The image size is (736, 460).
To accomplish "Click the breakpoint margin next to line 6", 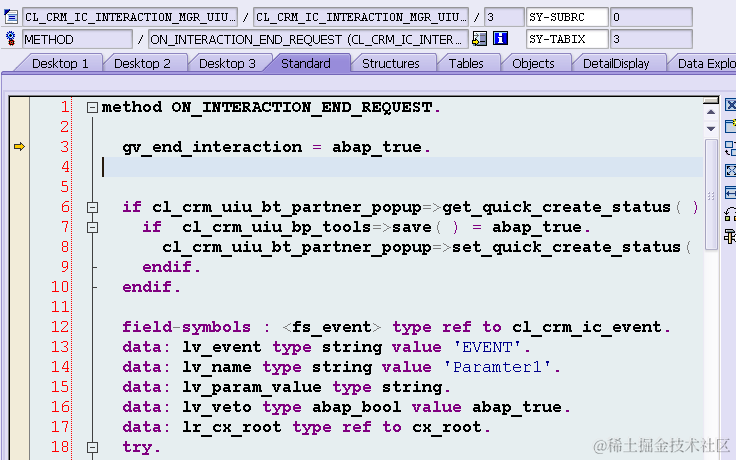I will point(19,207).
